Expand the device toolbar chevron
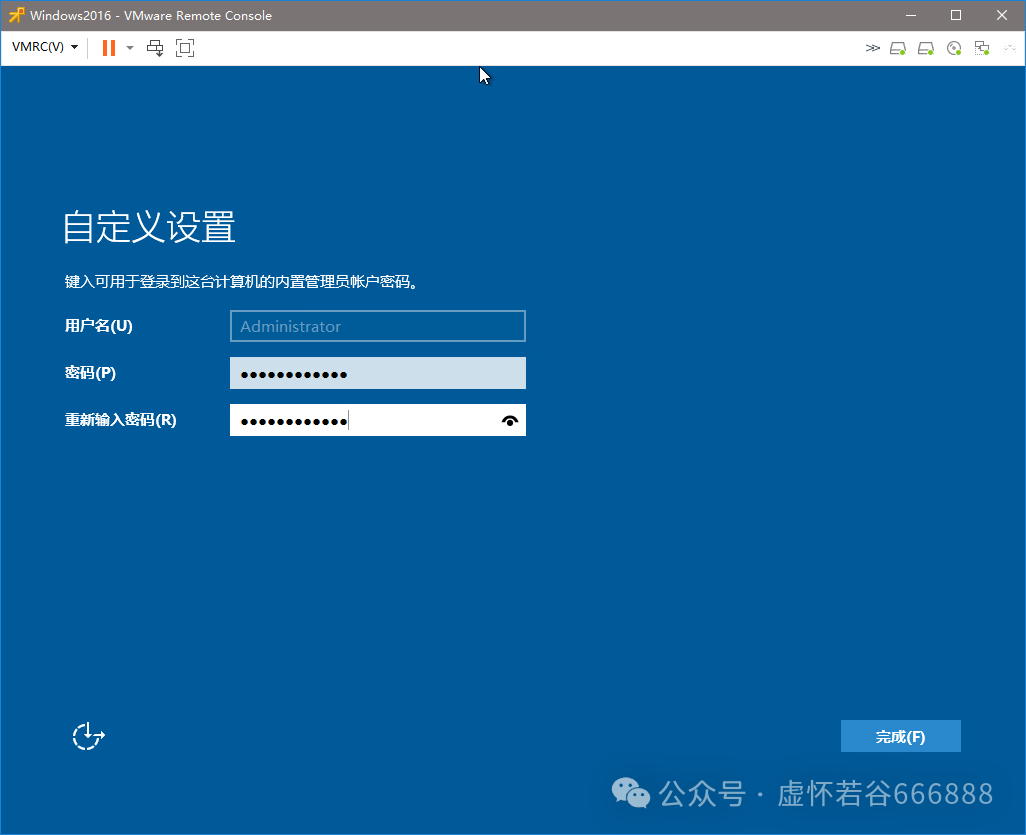Screen dimensions: 1026x835 pos(872,48)
